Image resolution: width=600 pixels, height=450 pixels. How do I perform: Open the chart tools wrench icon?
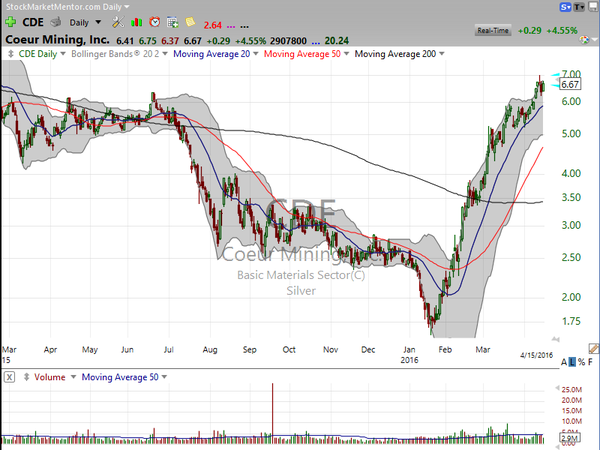118,22
